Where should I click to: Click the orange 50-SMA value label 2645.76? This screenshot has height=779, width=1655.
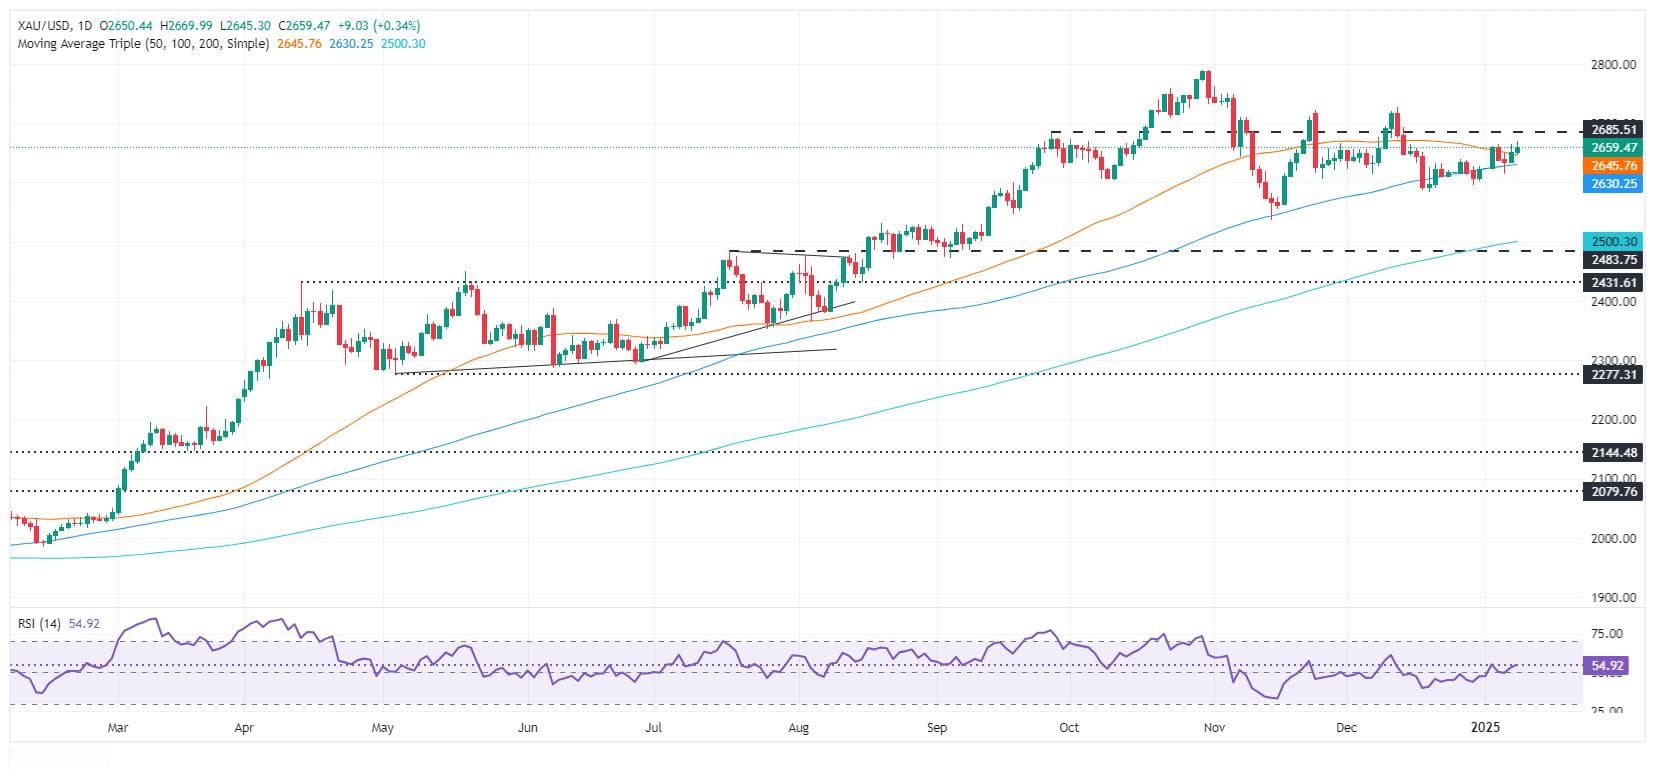click(1613, 165)
